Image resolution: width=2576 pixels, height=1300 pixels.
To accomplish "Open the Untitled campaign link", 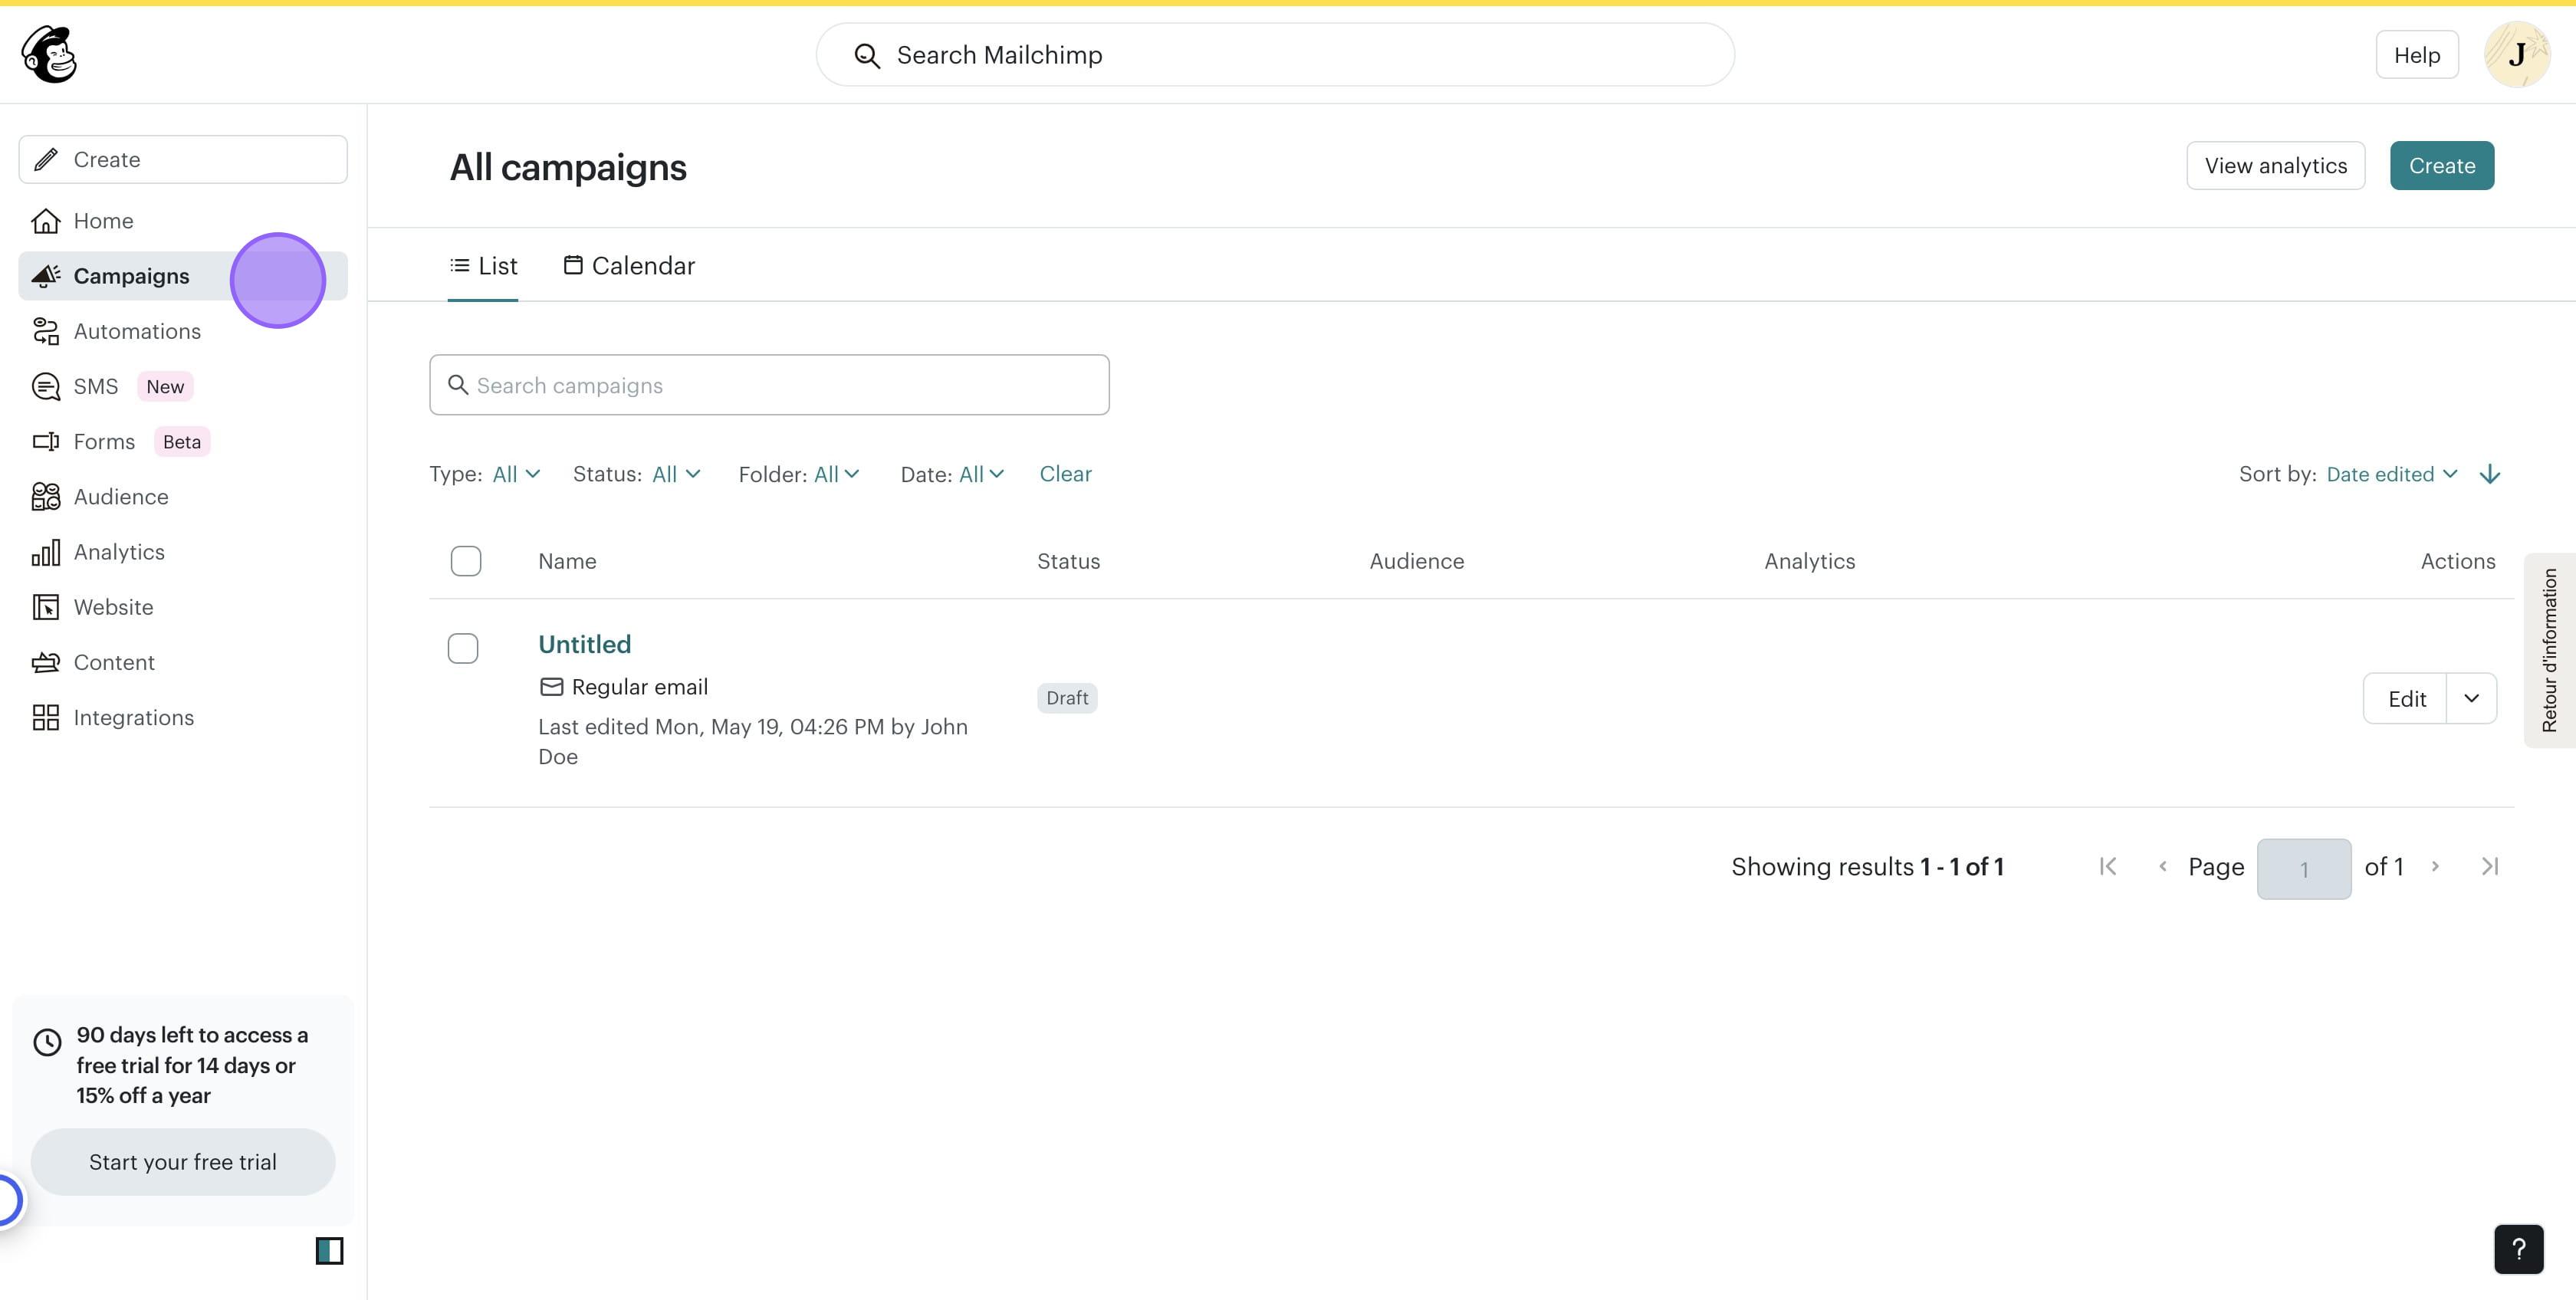I will click(584, 644).
